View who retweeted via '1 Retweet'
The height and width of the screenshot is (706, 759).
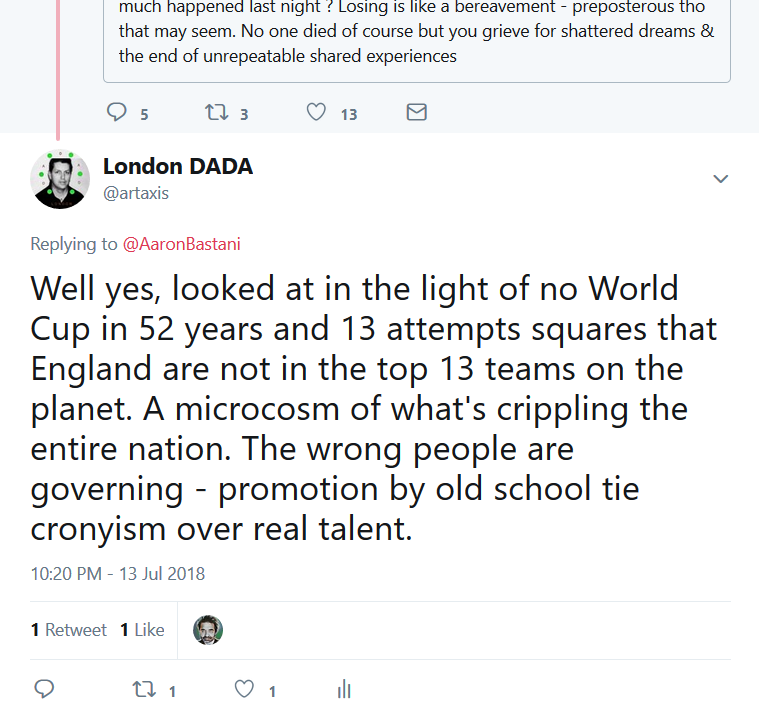[68, 630]
